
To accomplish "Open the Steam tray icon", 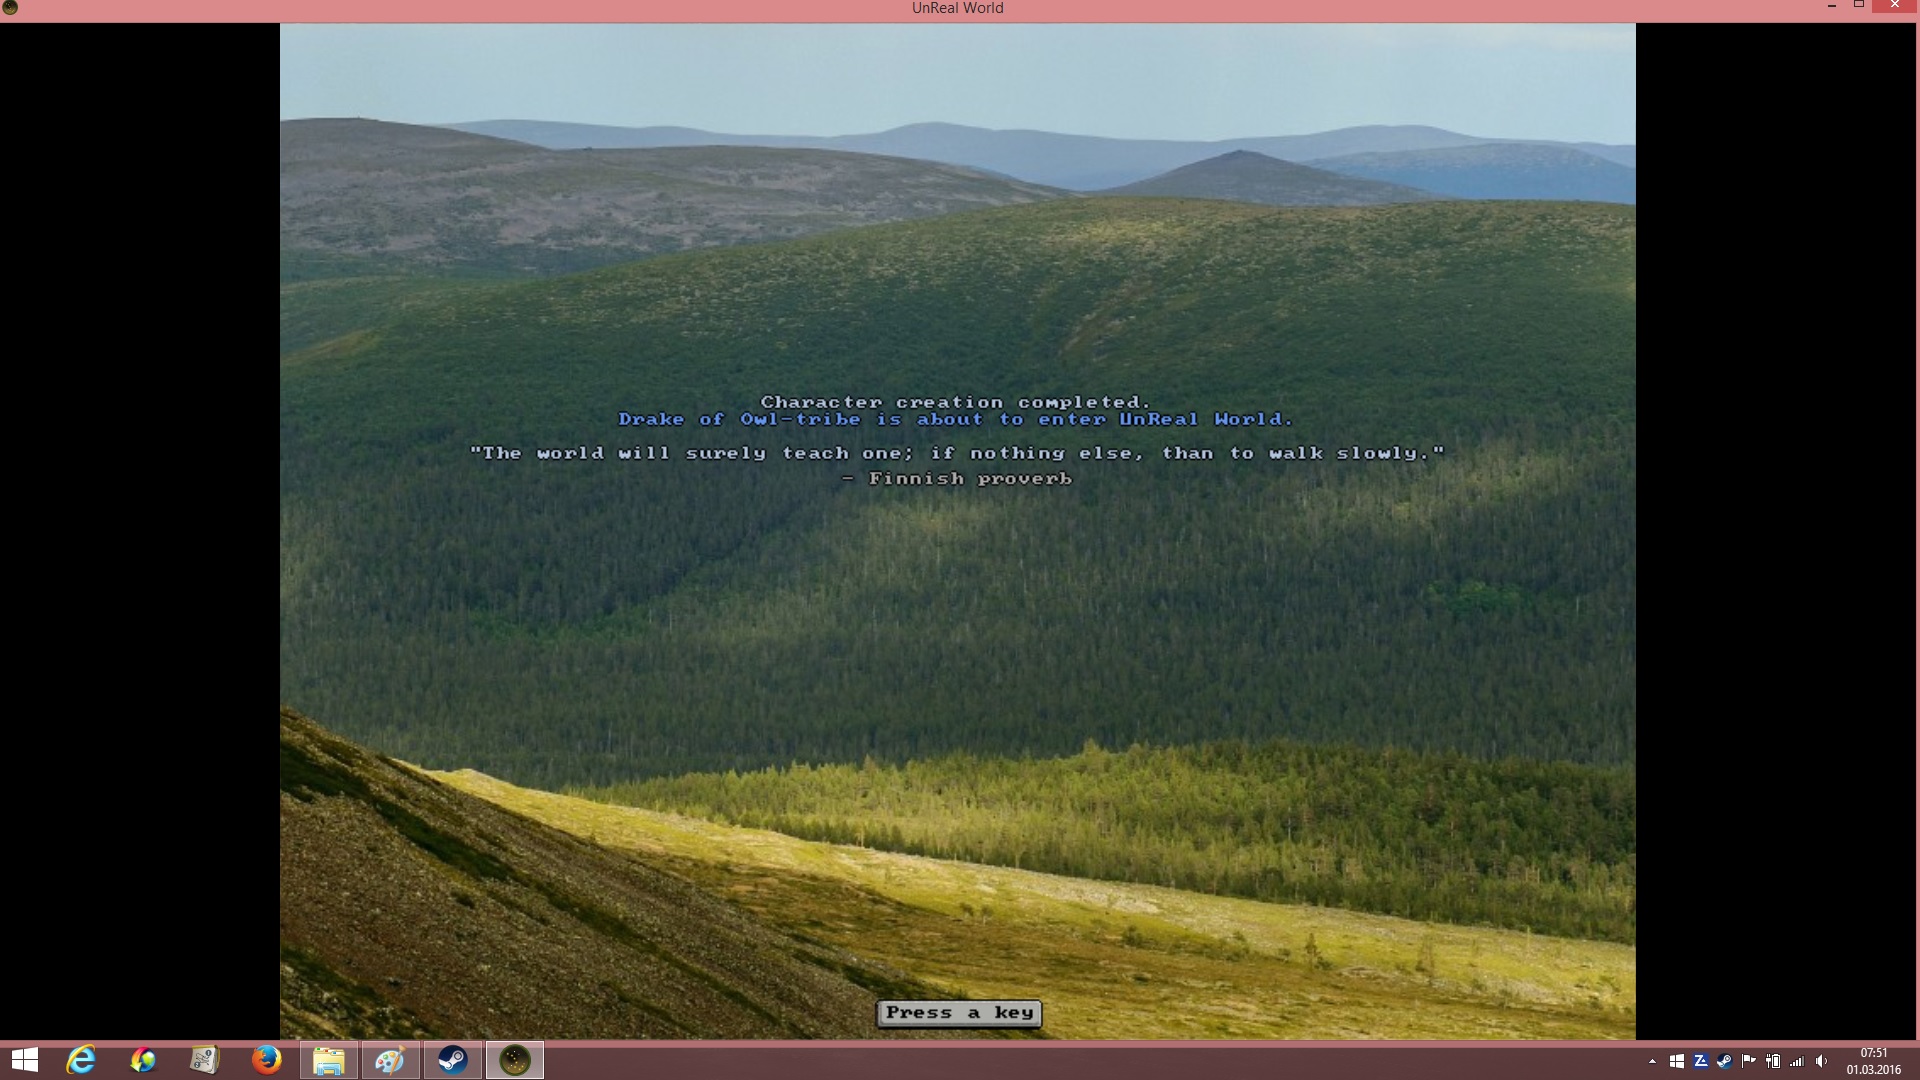I will click(x=1724, y=1061).
